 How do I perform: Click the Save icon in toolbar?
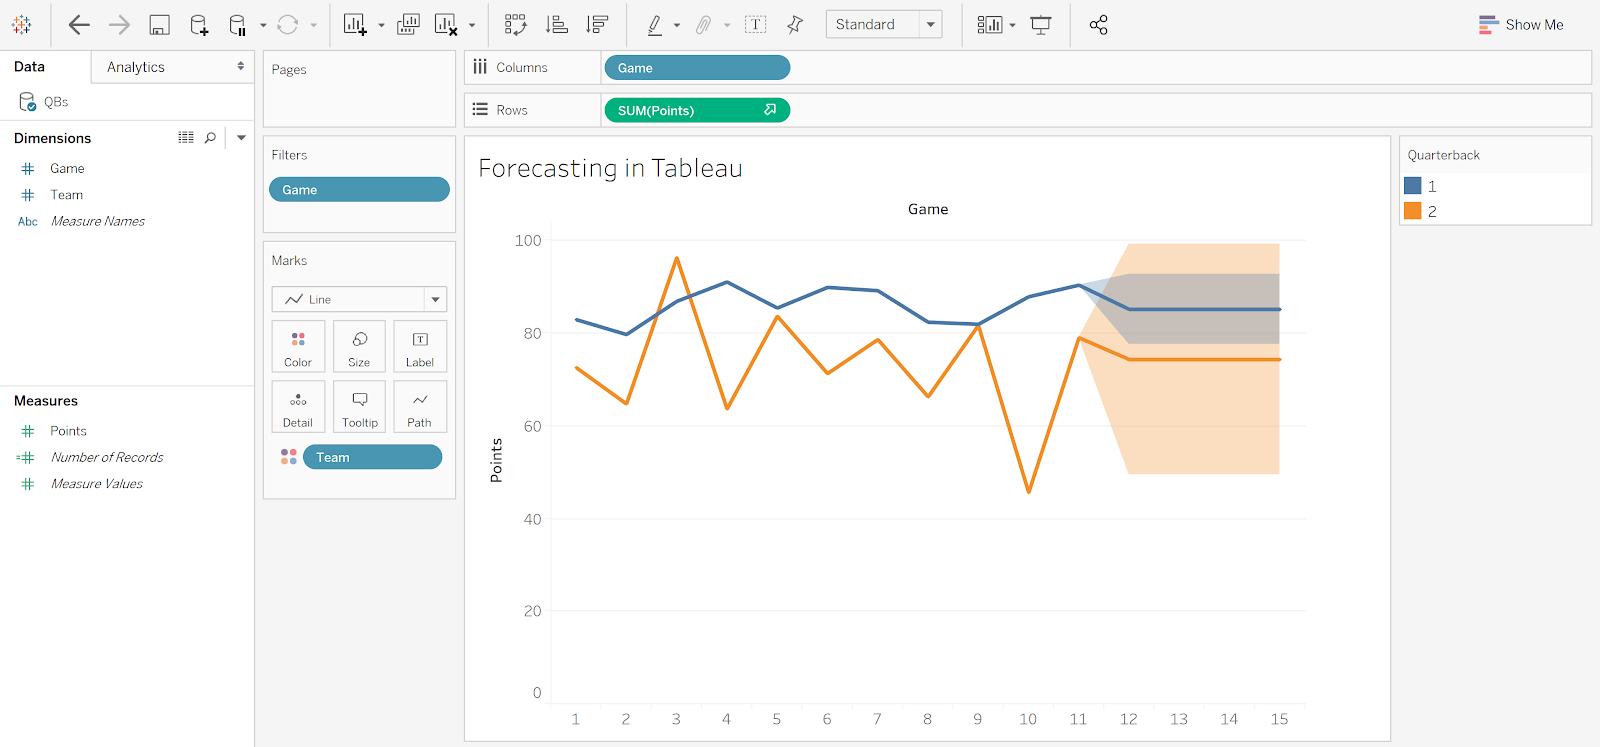159,25
